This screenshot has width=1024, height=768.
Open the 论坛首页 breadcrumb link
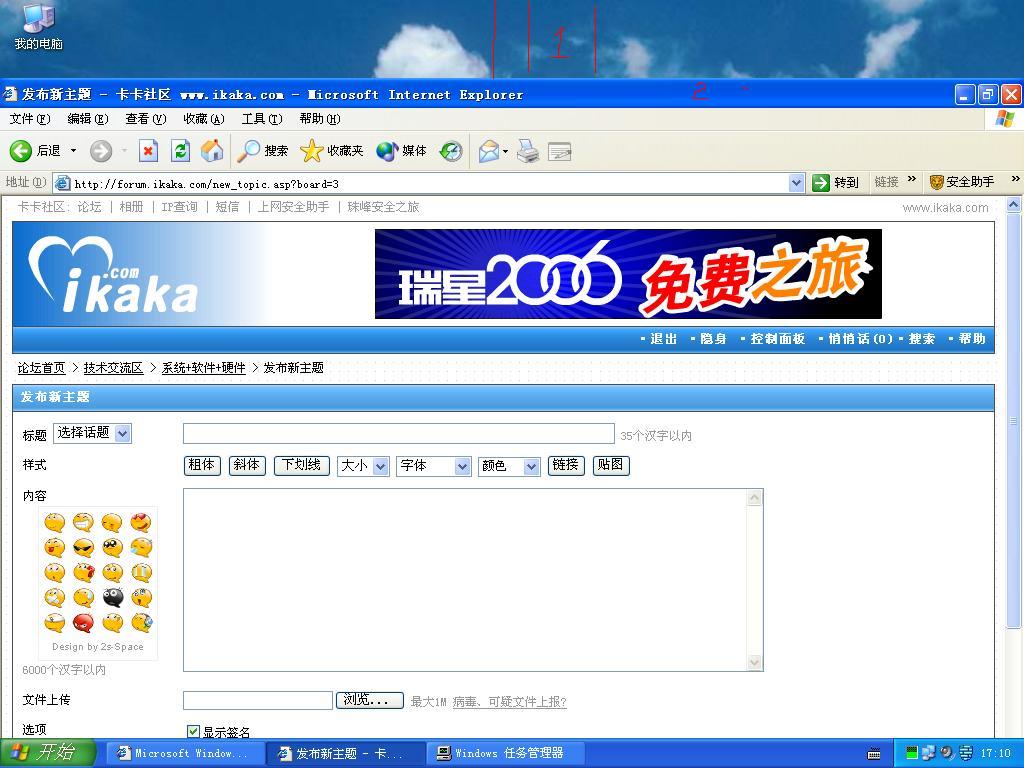click(x=41, y=368)
